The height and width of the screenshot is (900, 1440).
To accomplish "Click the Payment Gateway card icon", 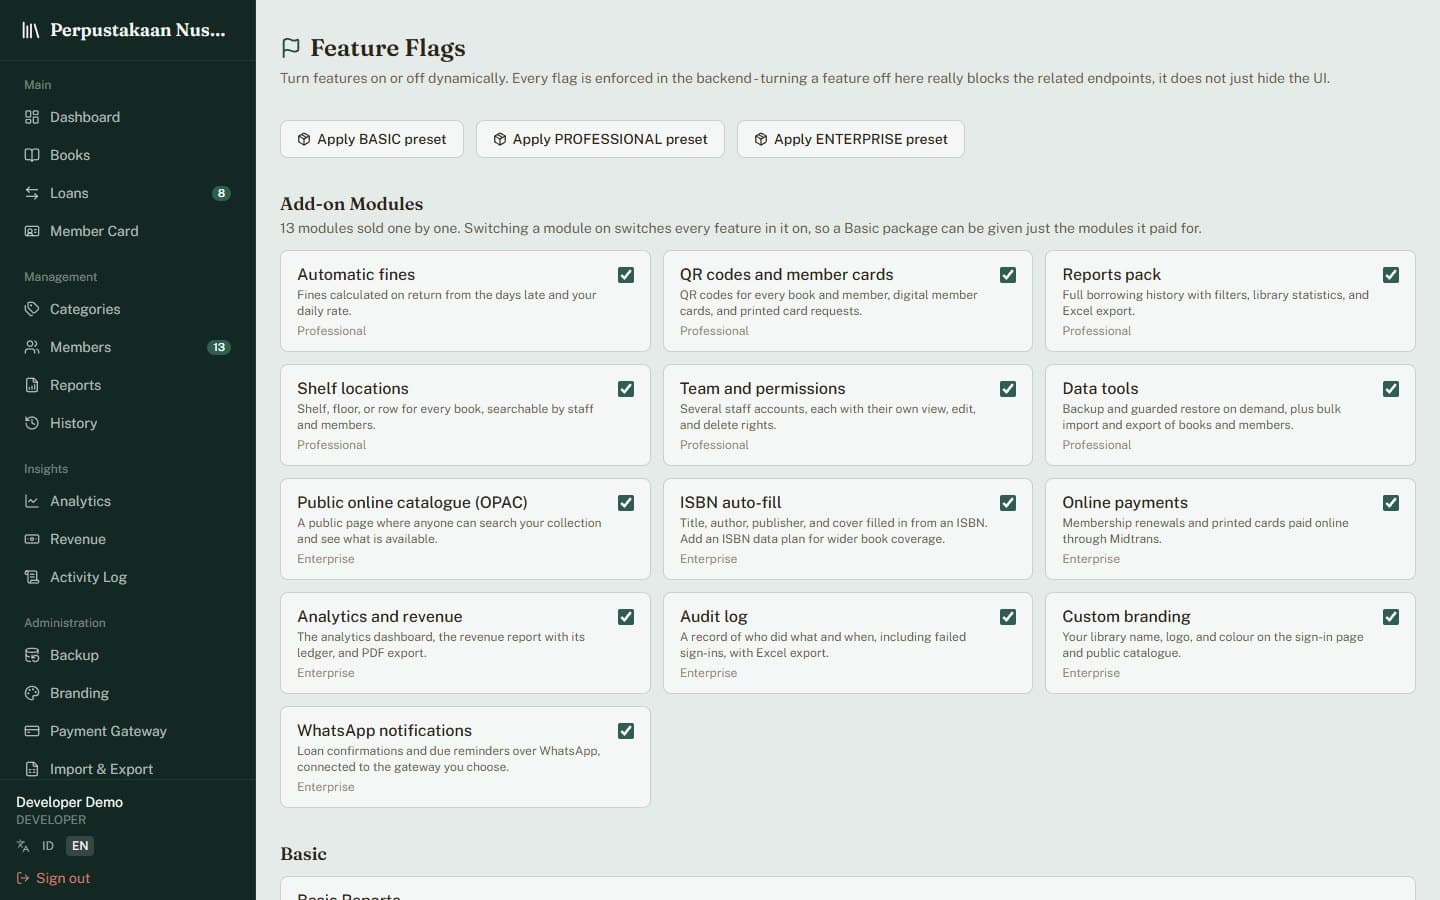I will tap(32, 731).
